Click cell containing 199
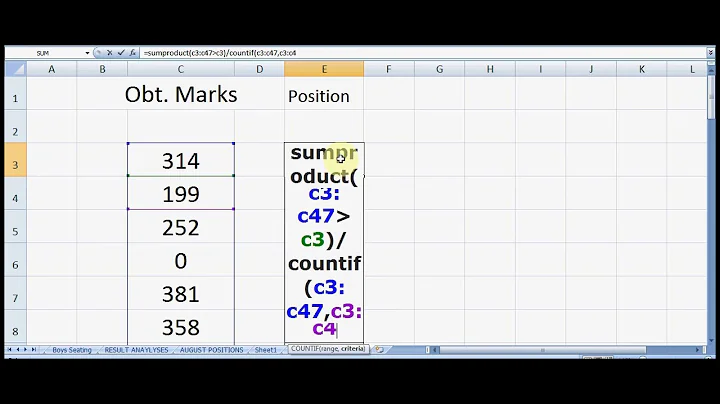The image size is (720, 404). click(x=181, y=193)
